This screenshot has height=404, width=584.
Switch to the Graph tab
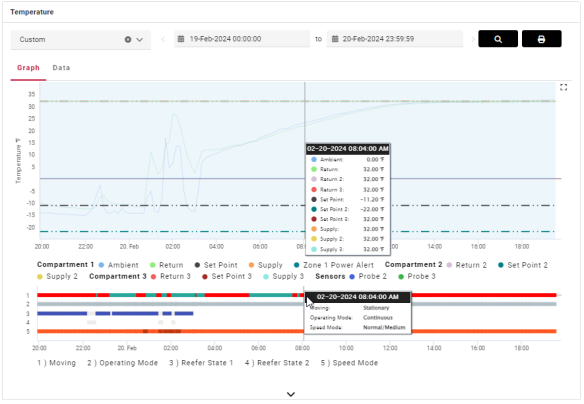(x=28, y=68)
